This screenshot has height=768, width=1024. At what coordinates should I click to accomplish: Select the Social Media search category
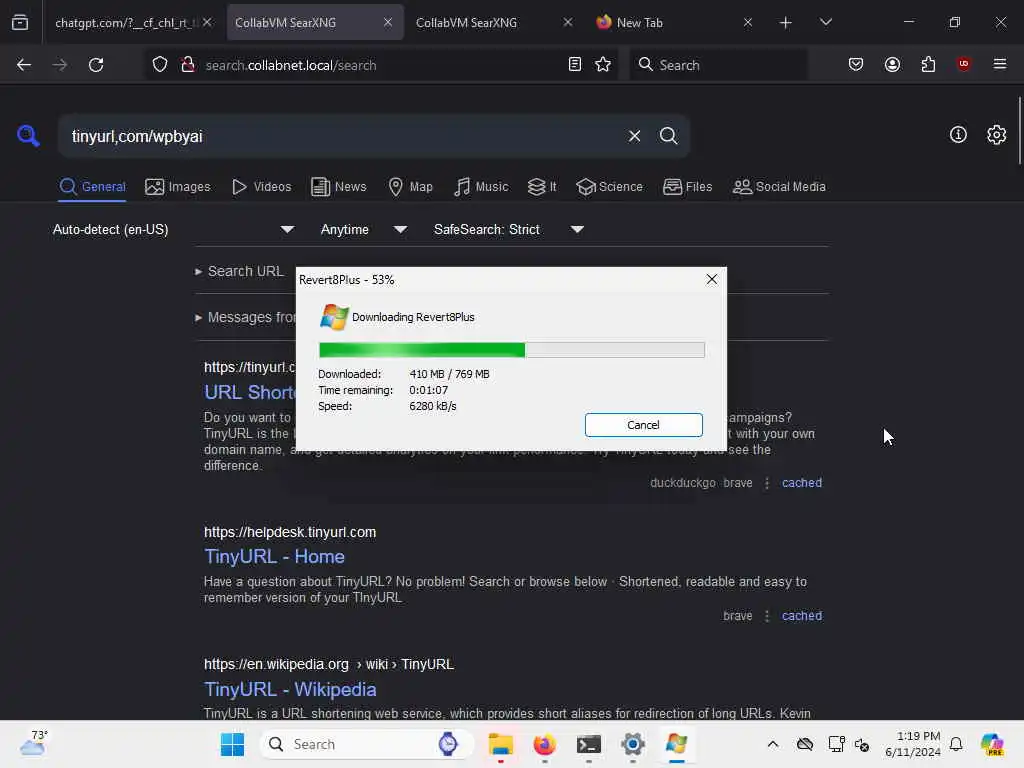pyautogui.click(x=779, y=187)
